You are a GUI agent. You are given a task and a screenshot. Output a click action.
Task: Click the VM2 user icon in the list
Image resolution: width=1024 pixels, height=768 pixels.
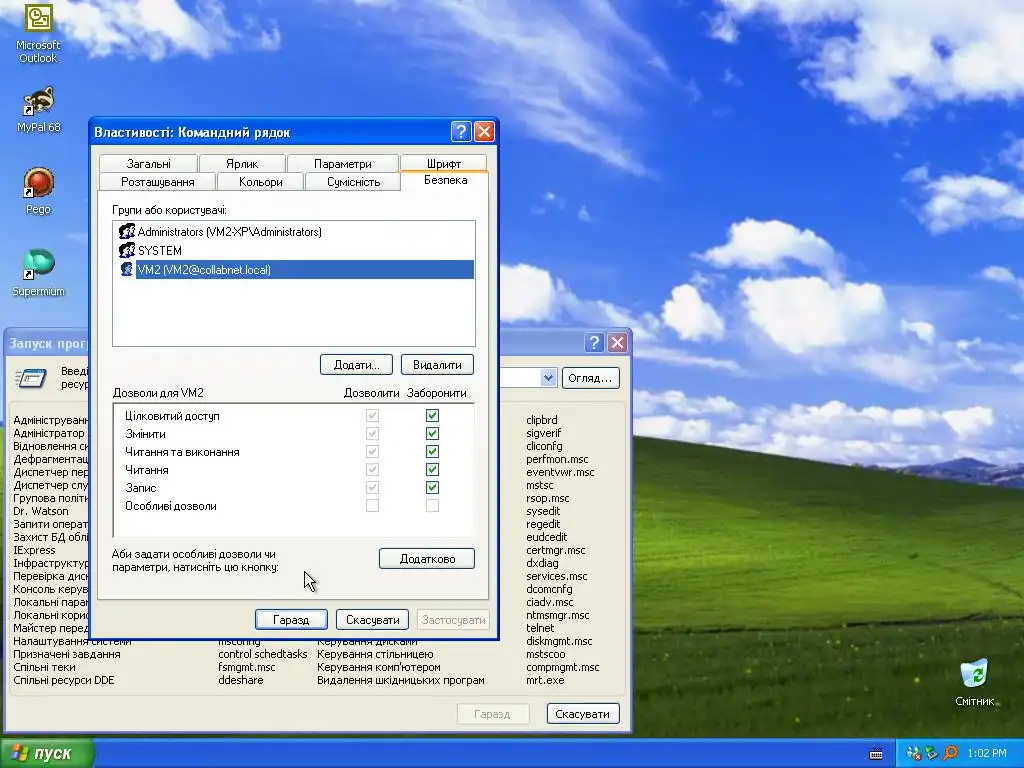coord(127,269)
